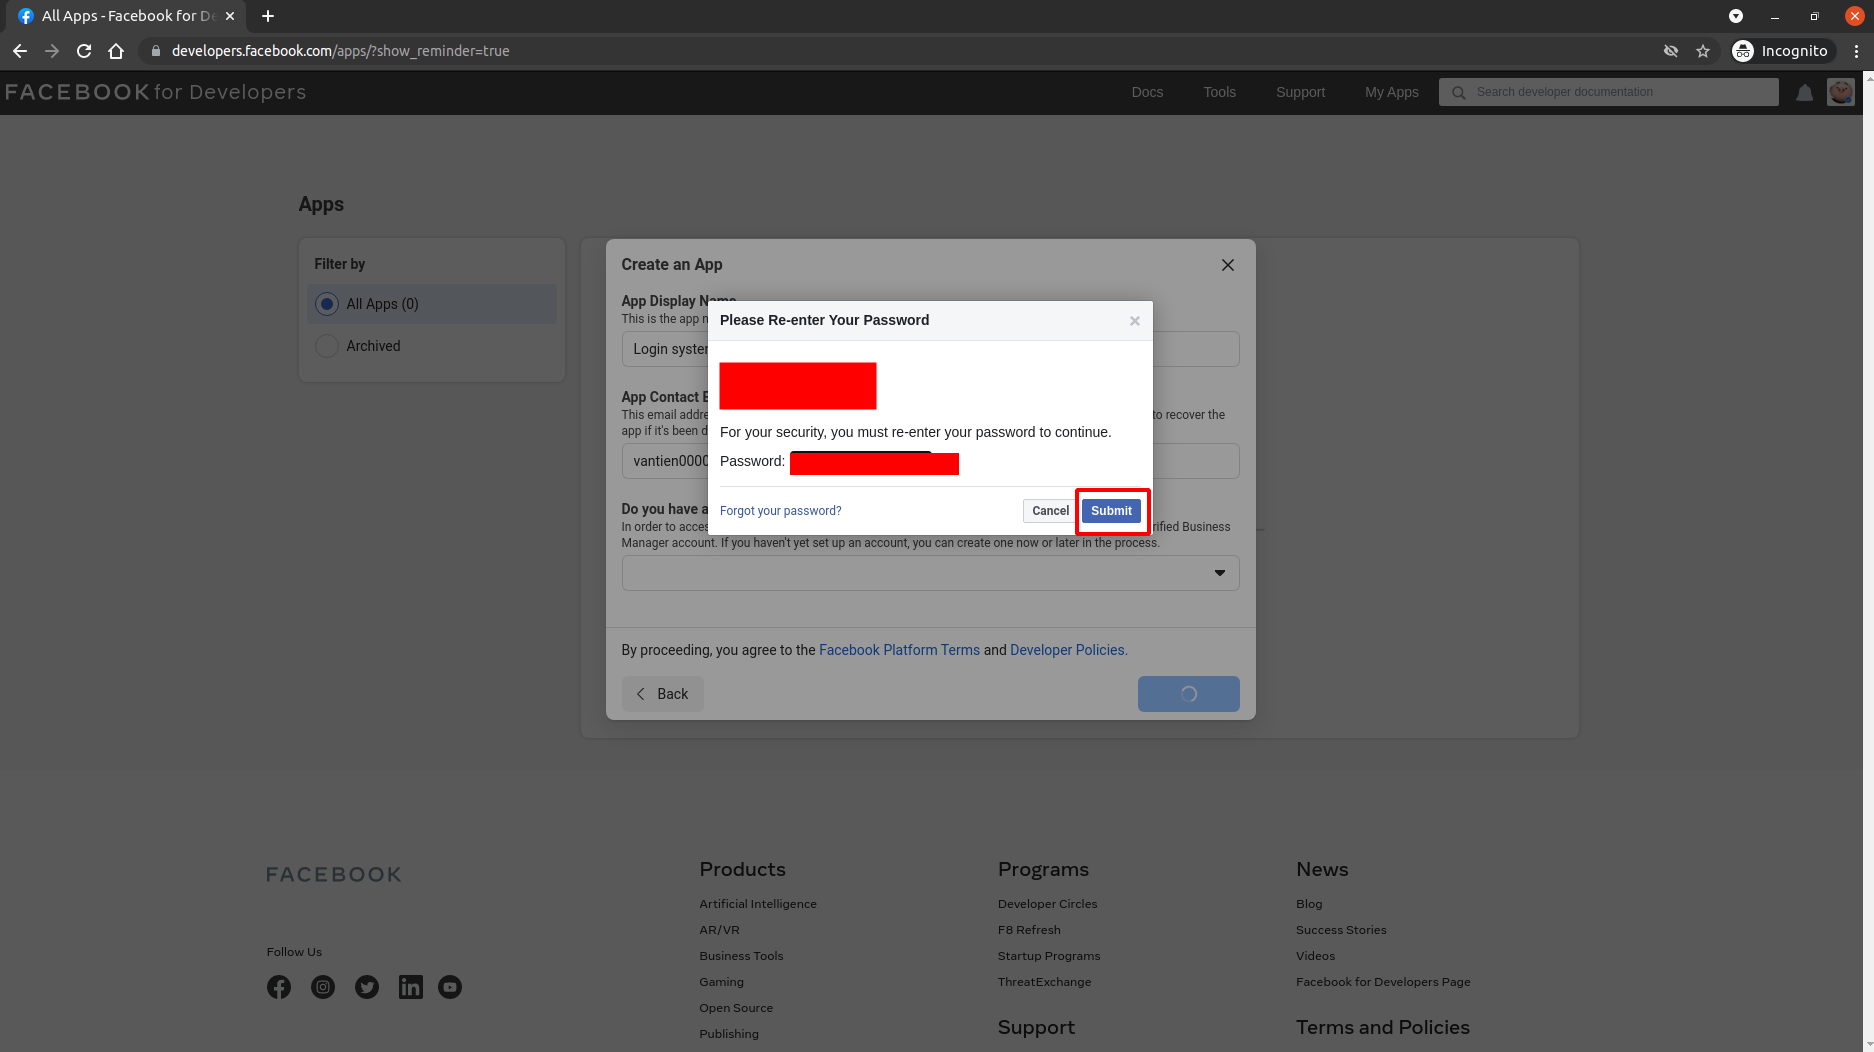The width and height of the screenshot is (1874, 1052).
Task: Open the Twitter footer icon
Action: [367, 987]
